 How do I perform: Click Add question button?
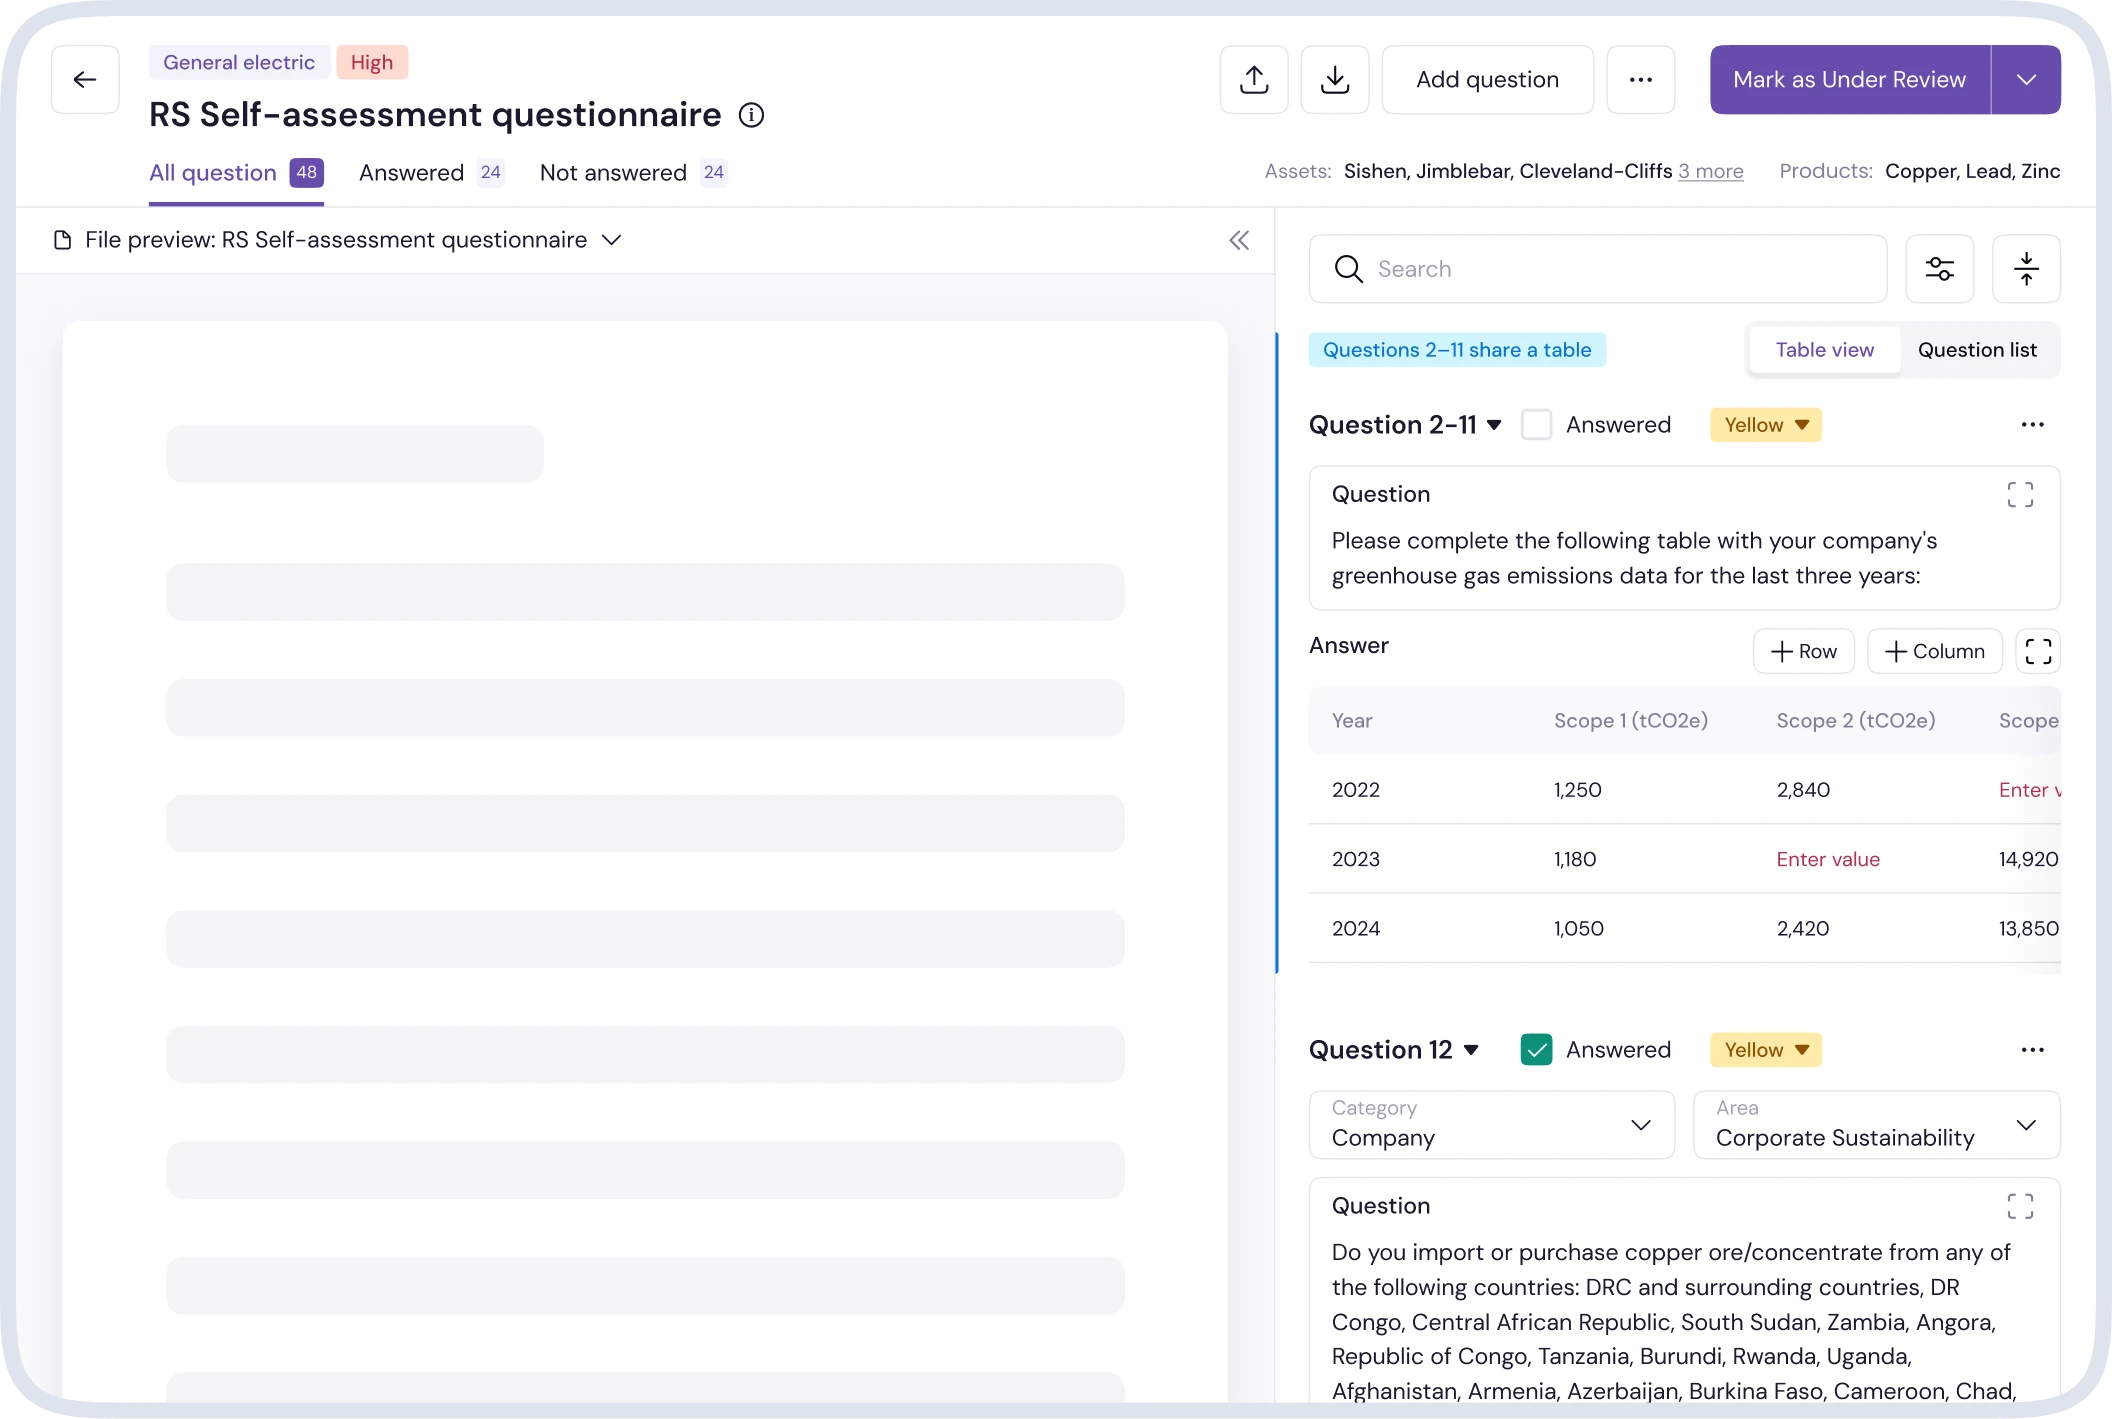[x=1487, y=80]
